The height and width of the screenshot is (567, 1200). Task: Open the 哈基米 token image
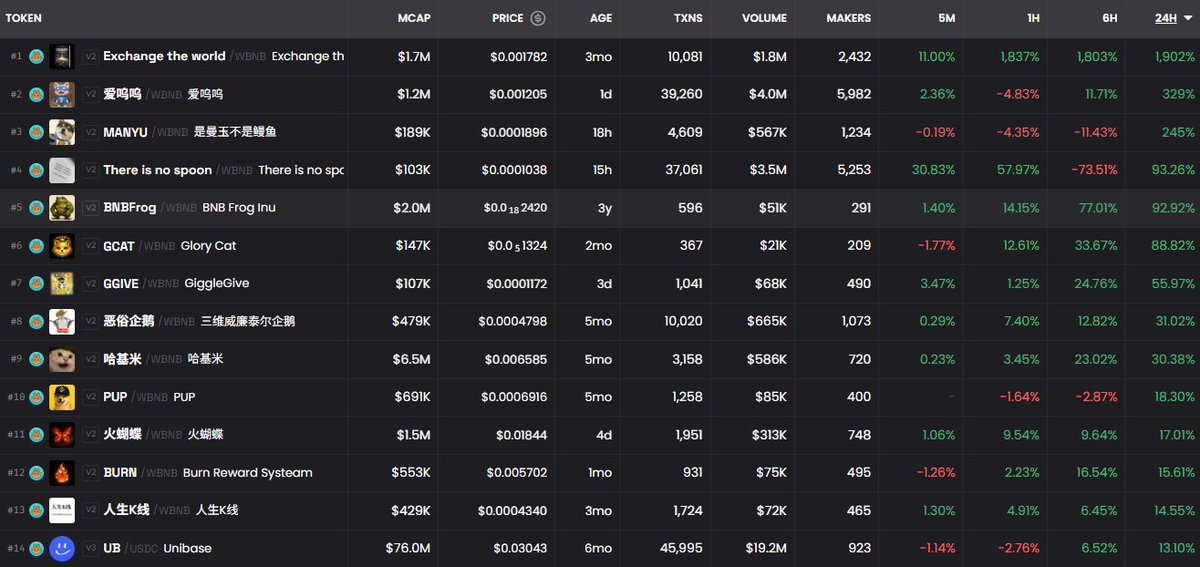(x=62, y=359)
